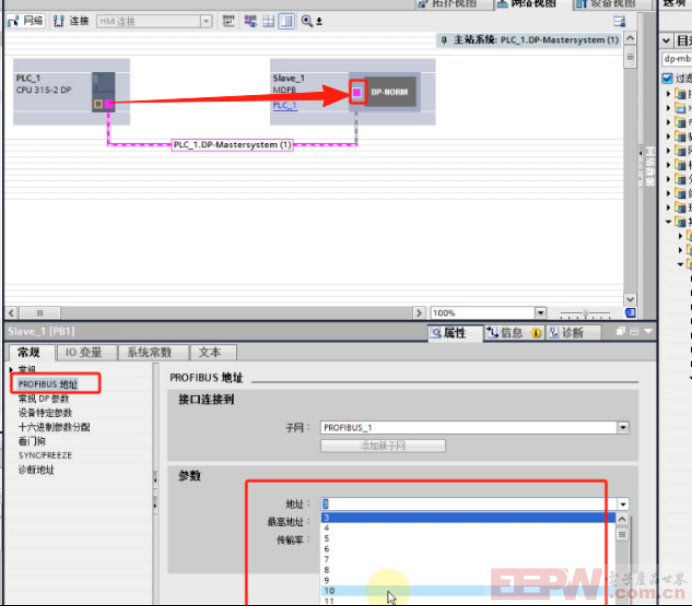Viewport: 692px width, 606px height.
Task: Select 诊断地址 in properties tree
Action: (36, 470)
